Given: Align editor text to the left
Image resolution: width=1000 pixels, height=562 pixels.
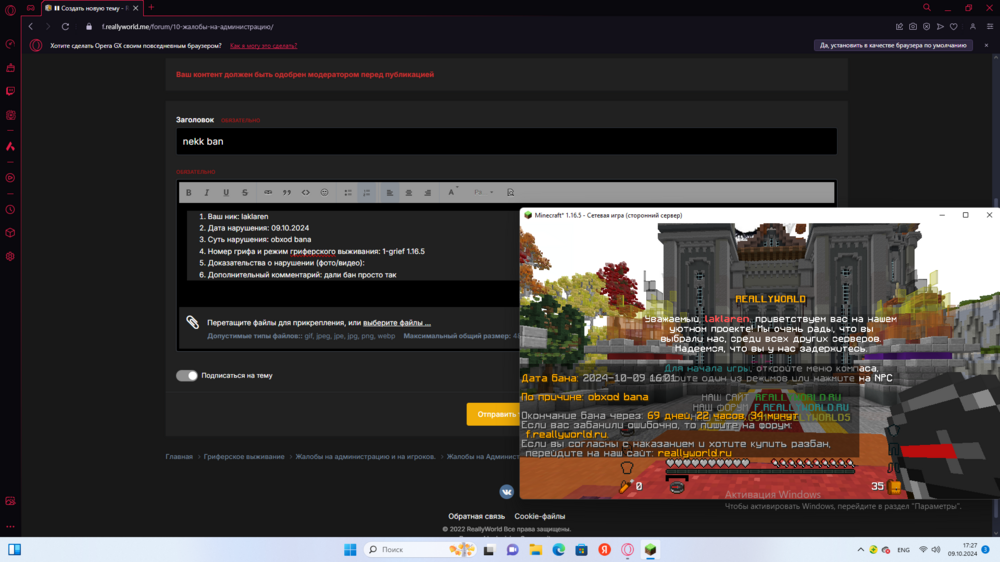Looking at the screenshot, I should 390,192.
